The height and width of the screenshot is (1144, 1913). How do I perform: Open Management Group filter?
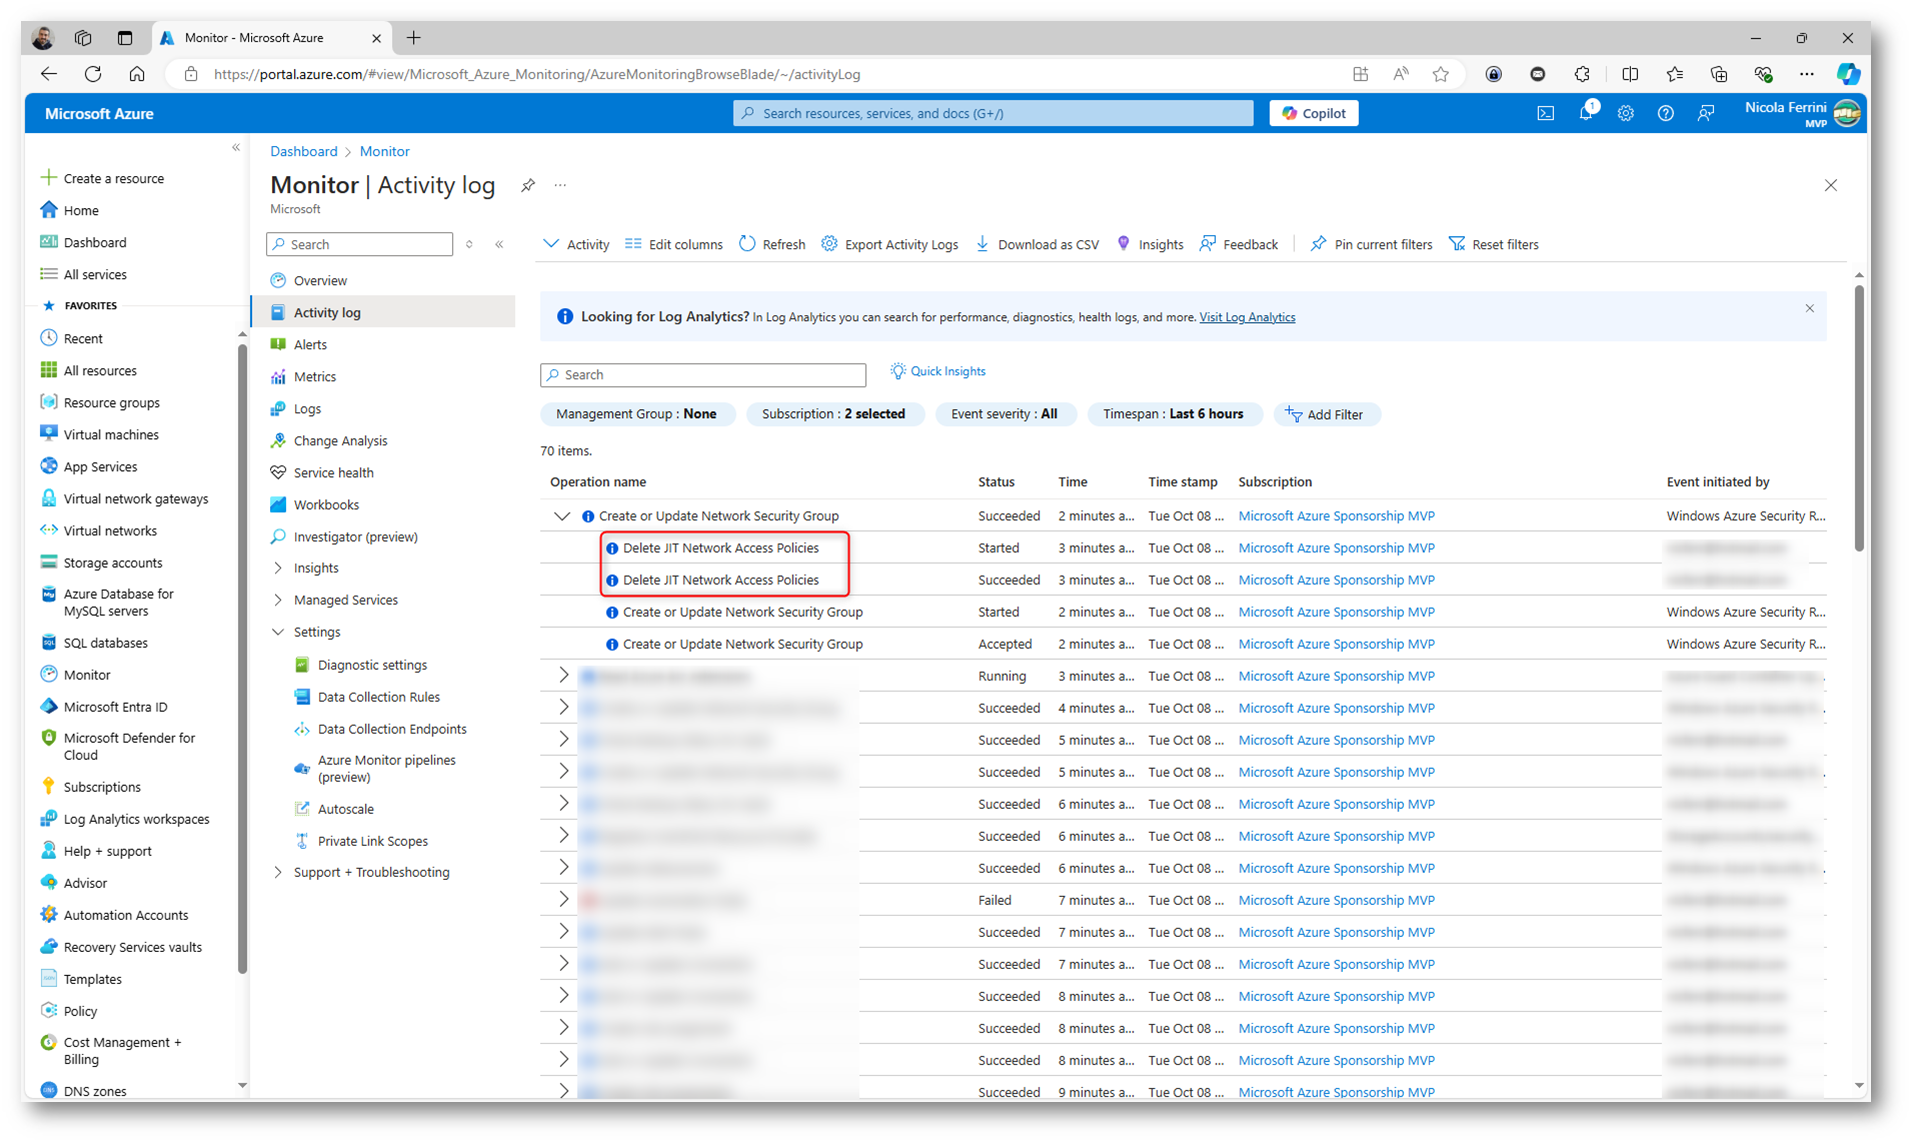(x=637, y=414)
